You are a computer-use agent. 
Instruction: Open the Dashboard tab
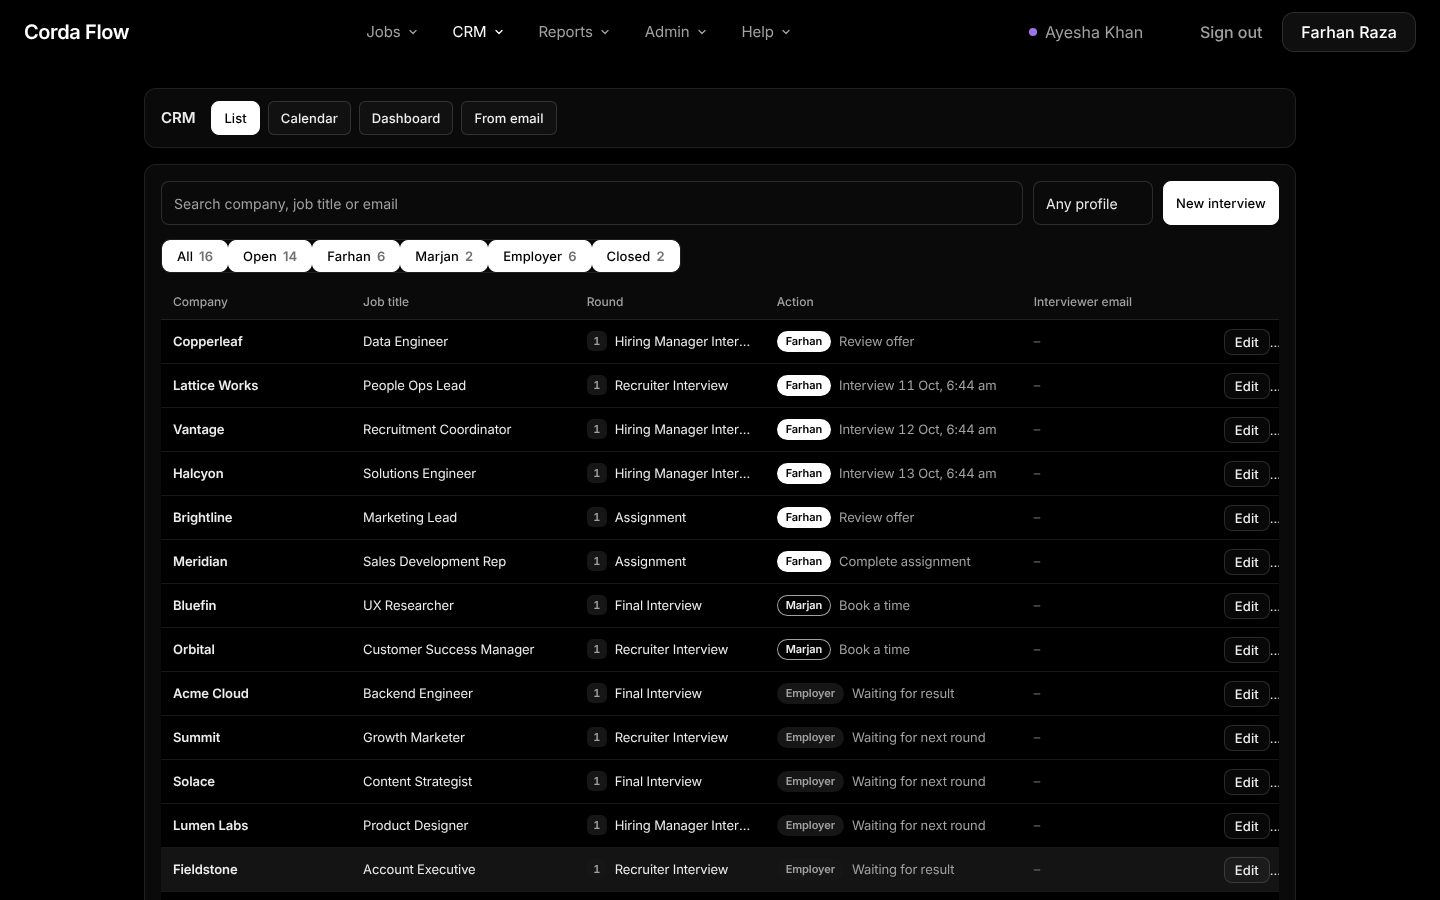click(x=405, y=118)
